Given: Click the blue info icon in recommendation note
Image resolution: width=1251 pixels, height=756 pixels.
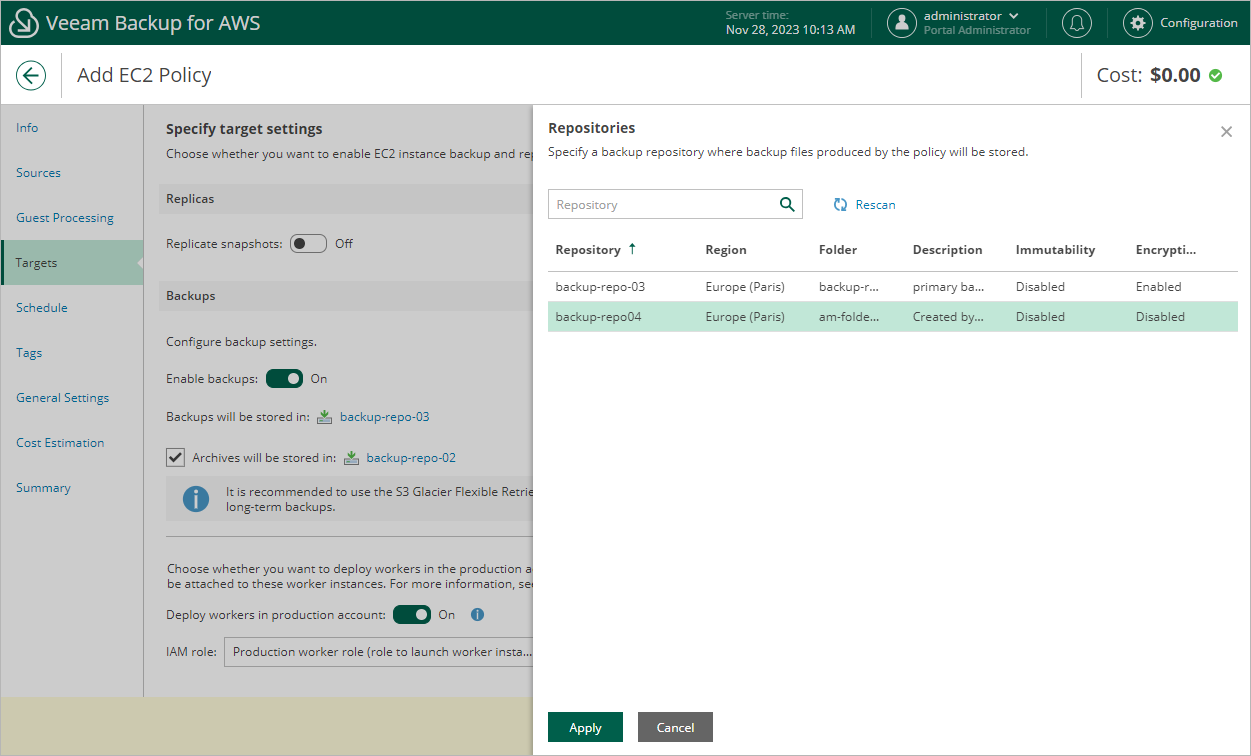Looking at the screenshot, I should (196, 499).
